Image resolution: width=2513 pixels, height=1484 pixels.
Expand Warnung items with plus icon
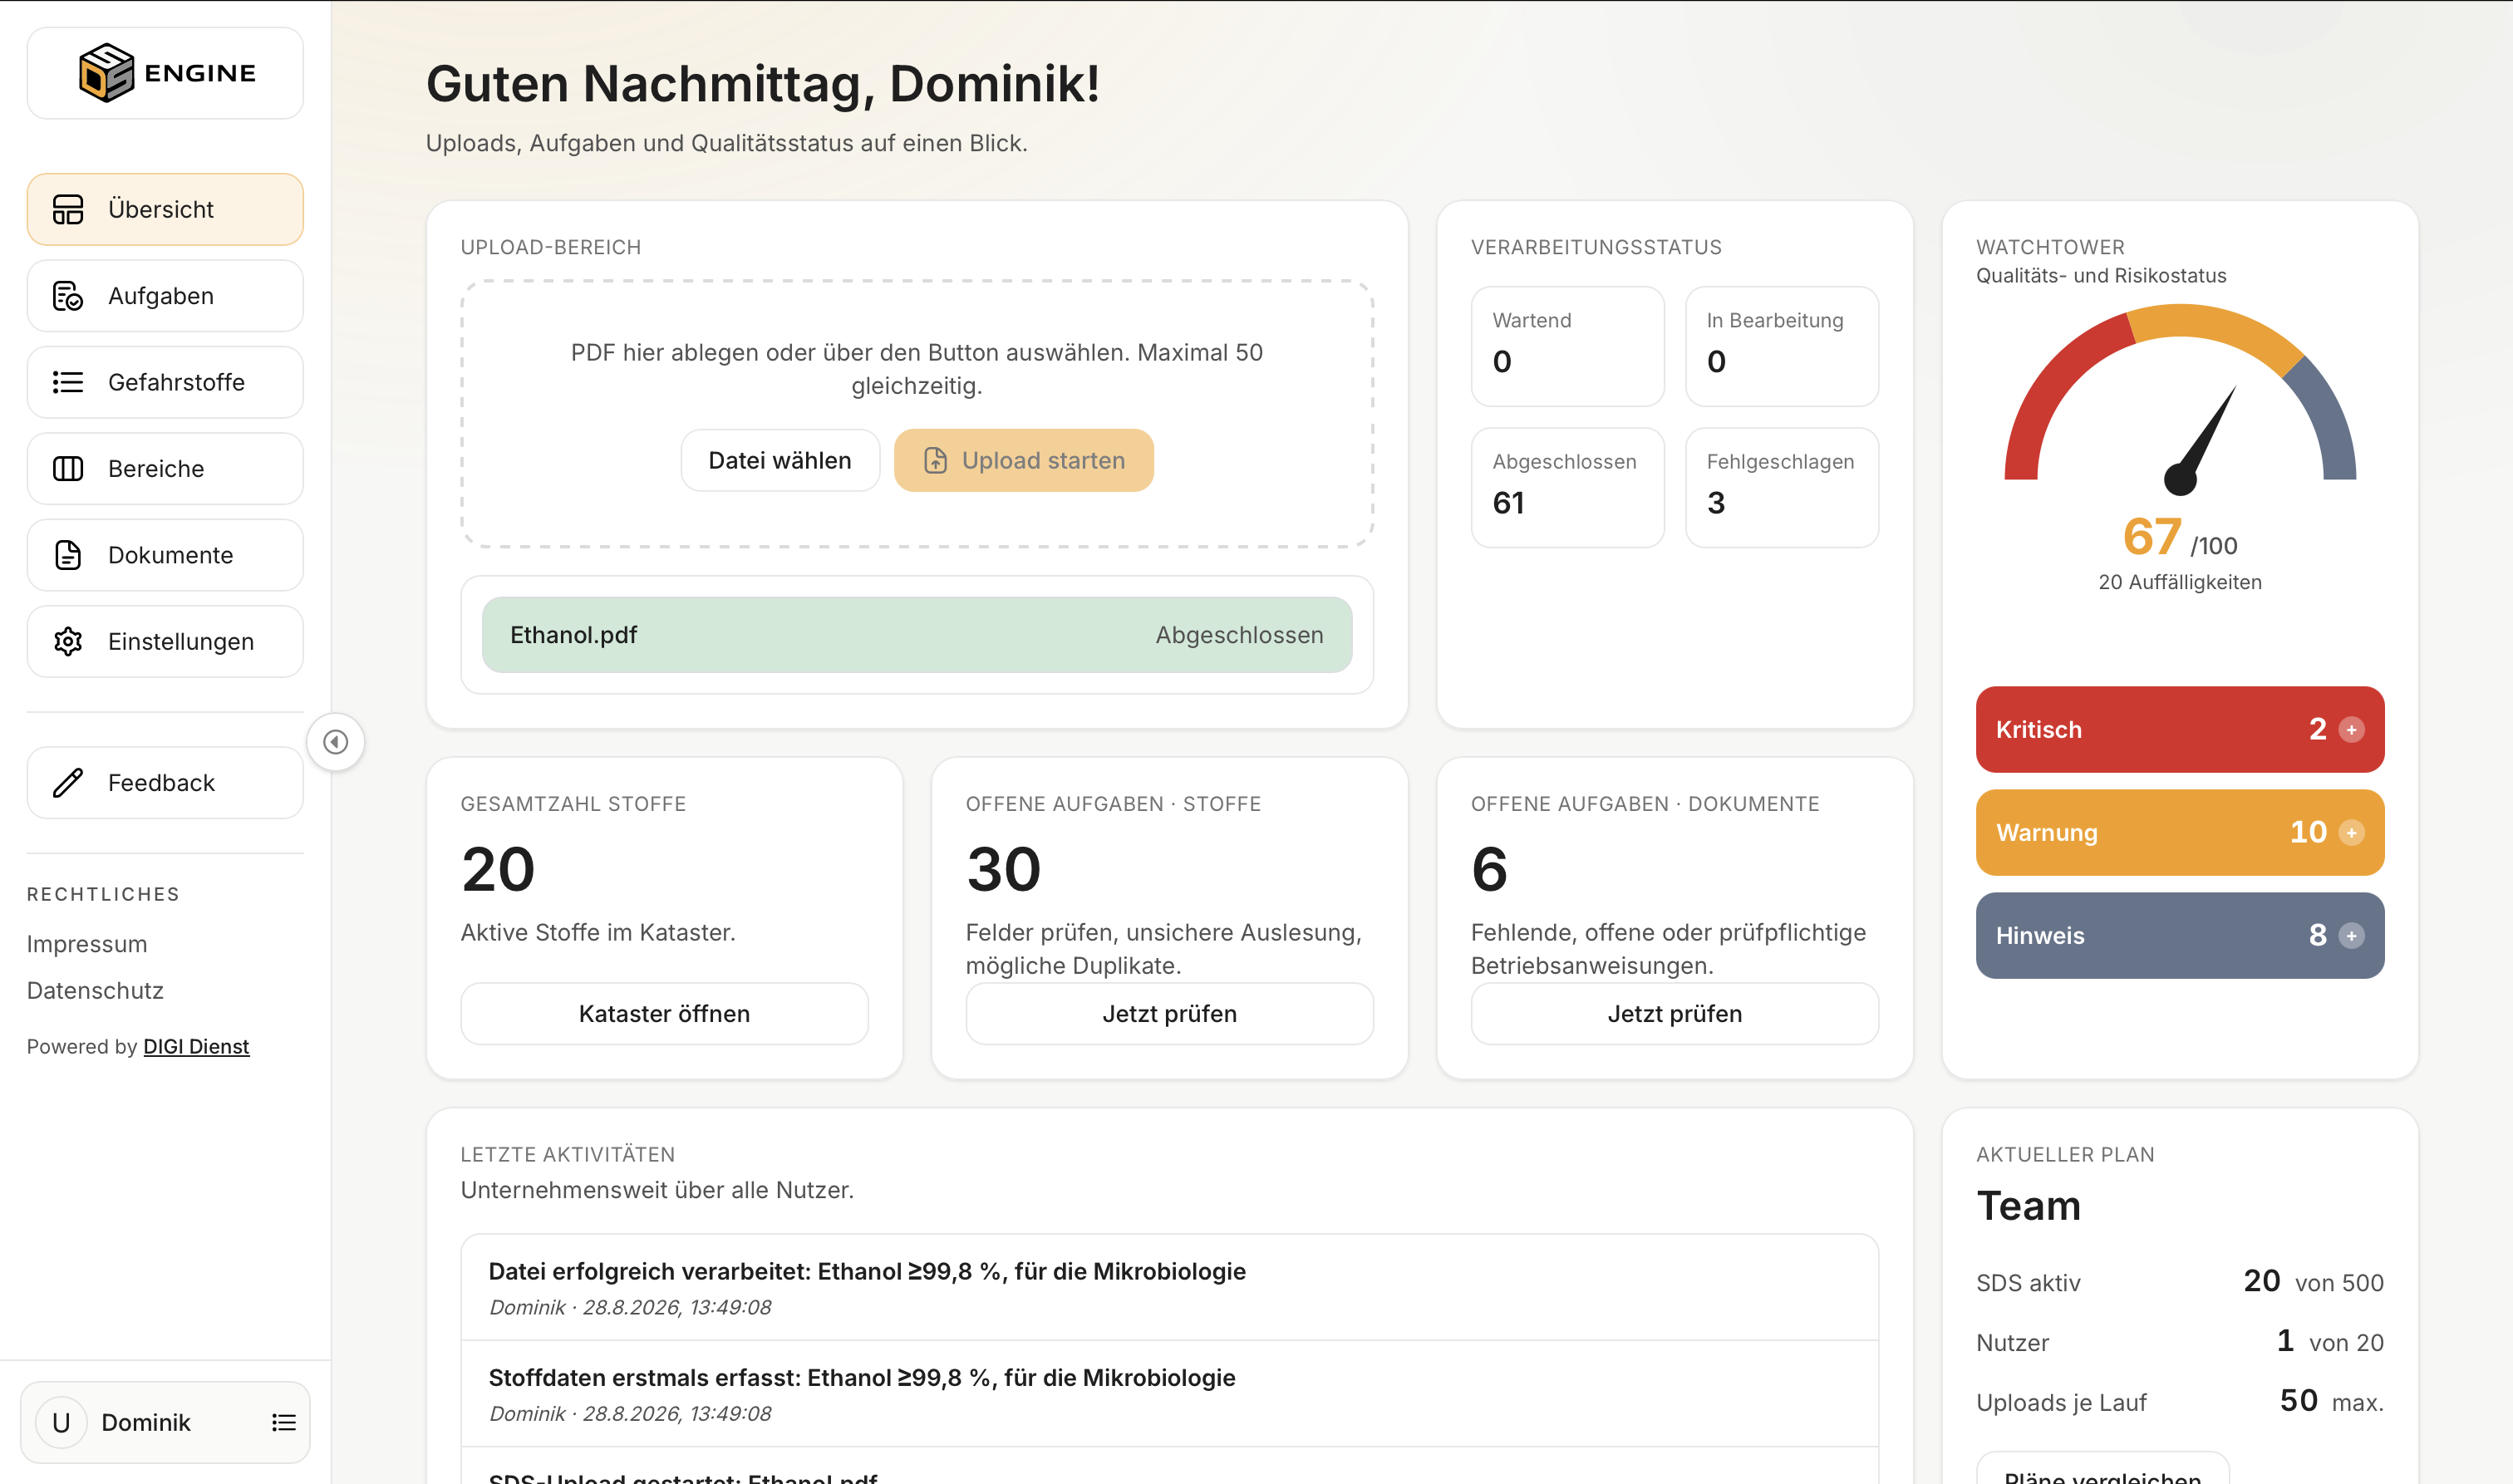pos(2352,833)
